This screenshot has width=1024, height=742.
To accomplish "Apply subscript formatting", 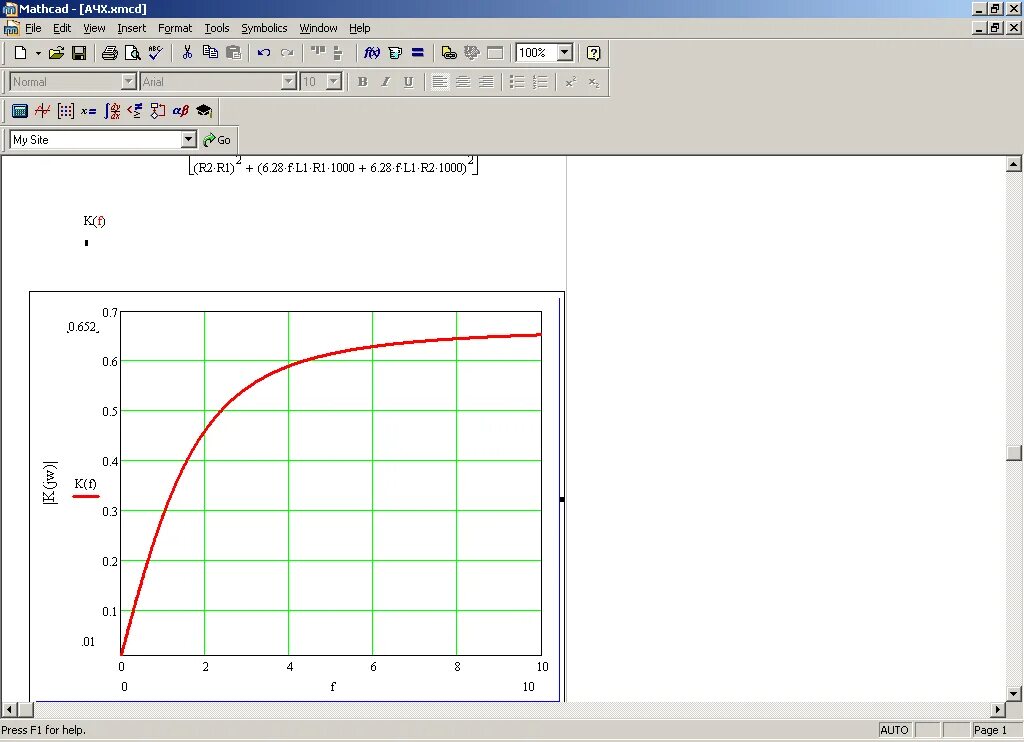I will (594, 82).
